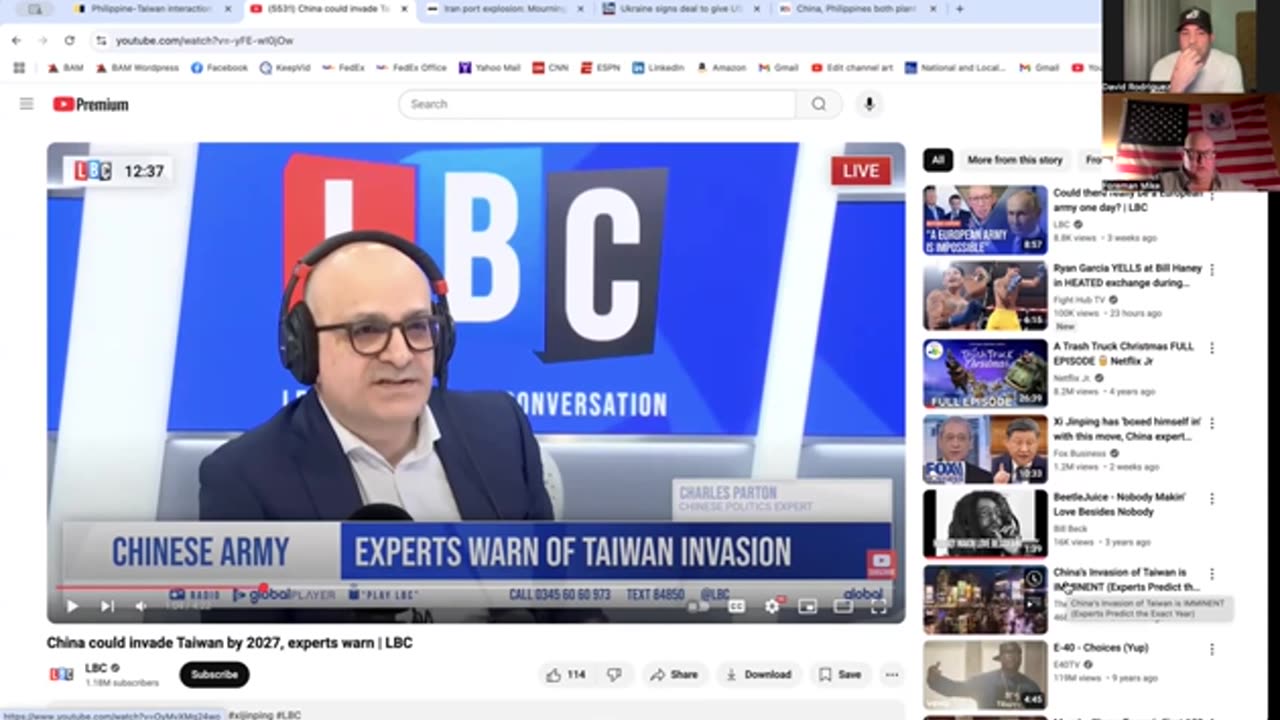The image size is (1280, 720).
Task: Play the LBC video
Action: (x=72, y=606)
